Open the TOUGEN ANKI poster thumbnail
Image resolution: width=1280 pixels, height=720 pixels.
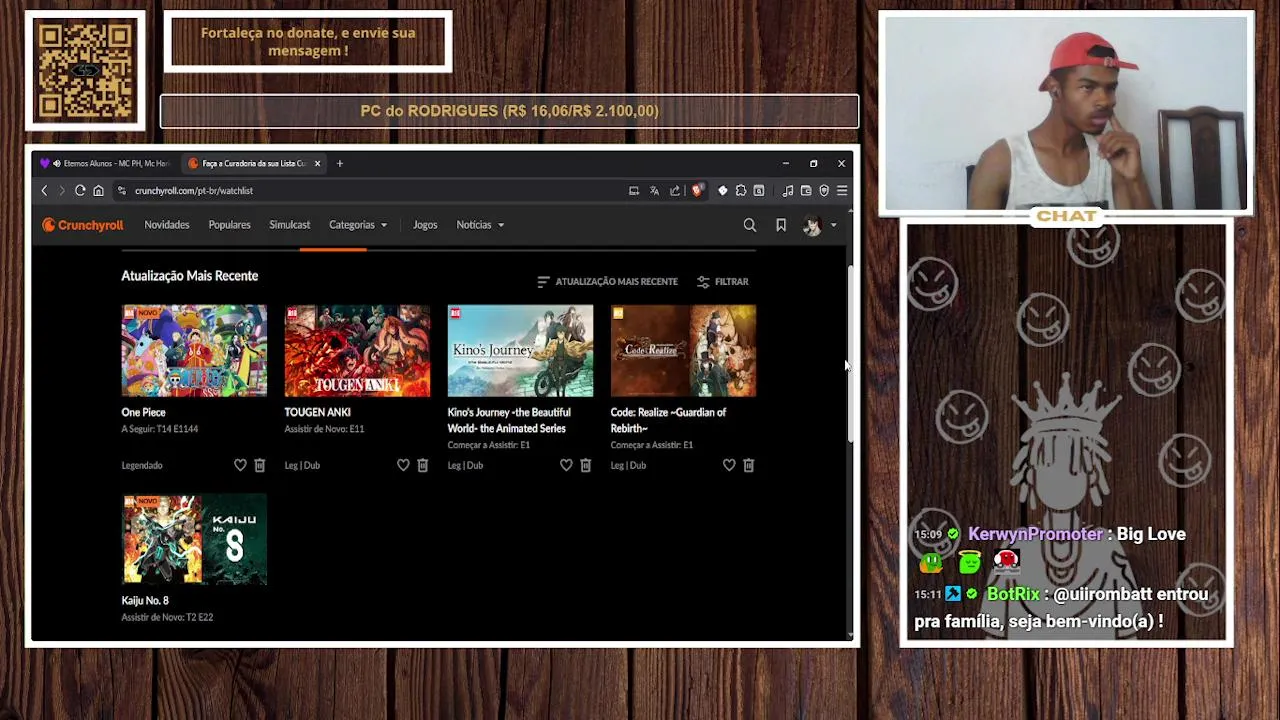click(357, 351)
